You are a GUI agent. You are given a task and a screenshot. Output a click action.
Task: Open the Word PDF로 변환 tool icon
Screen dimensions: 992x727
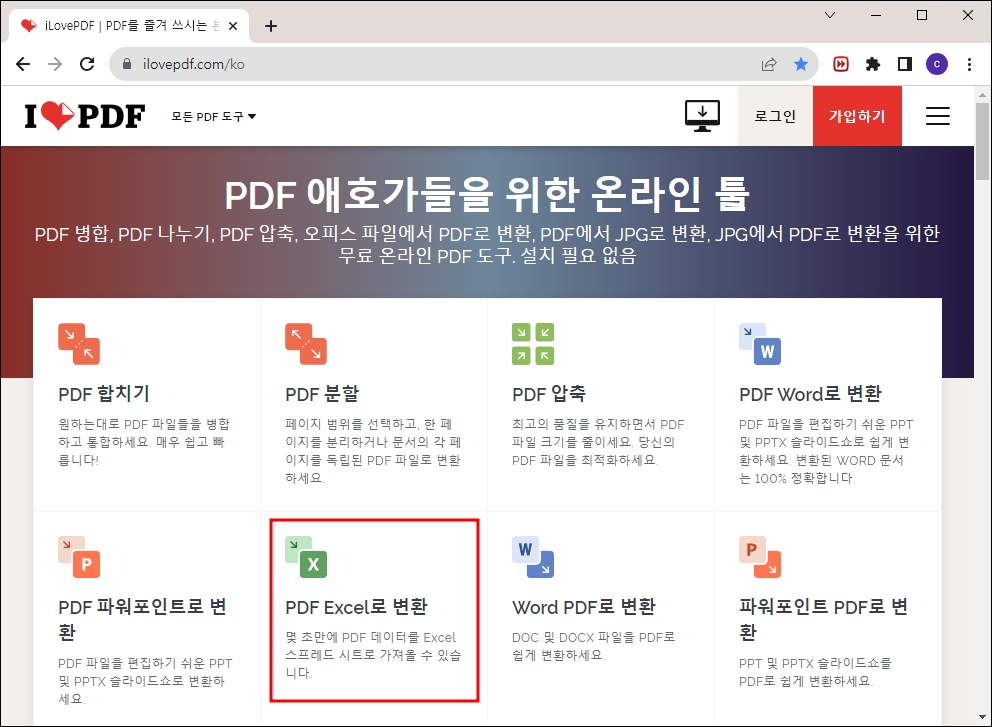pyautogui.click(x=531, y=559)
